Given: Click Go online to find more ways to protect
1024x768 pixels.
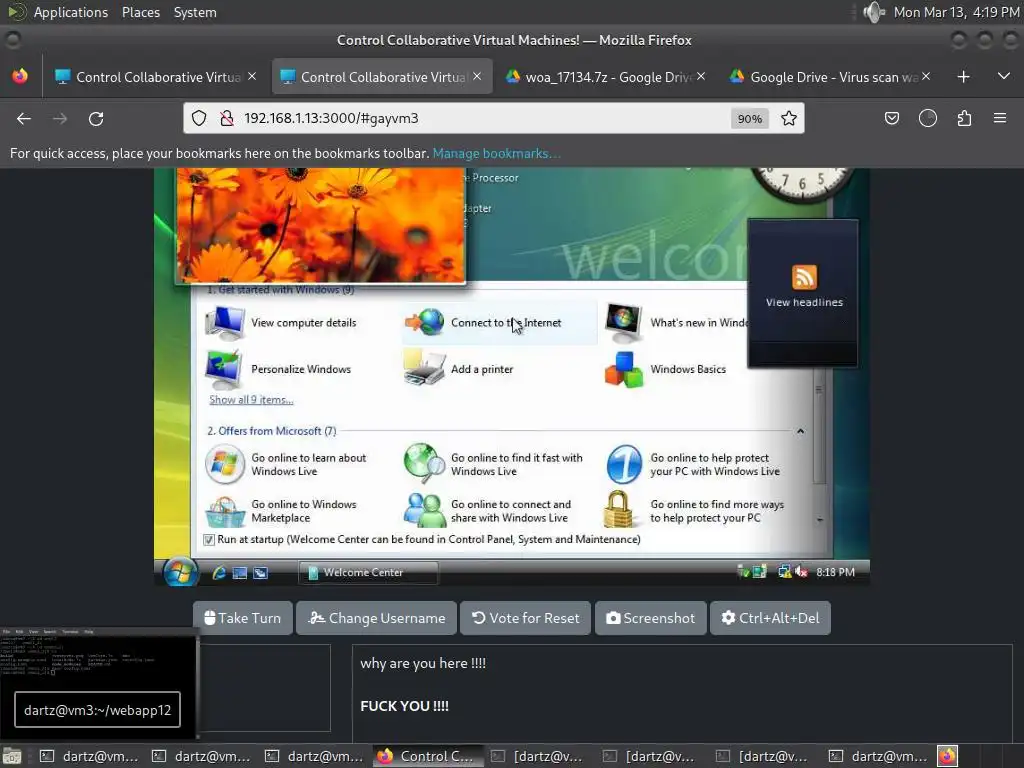Looking at the screenshot, I should (694, 511).
